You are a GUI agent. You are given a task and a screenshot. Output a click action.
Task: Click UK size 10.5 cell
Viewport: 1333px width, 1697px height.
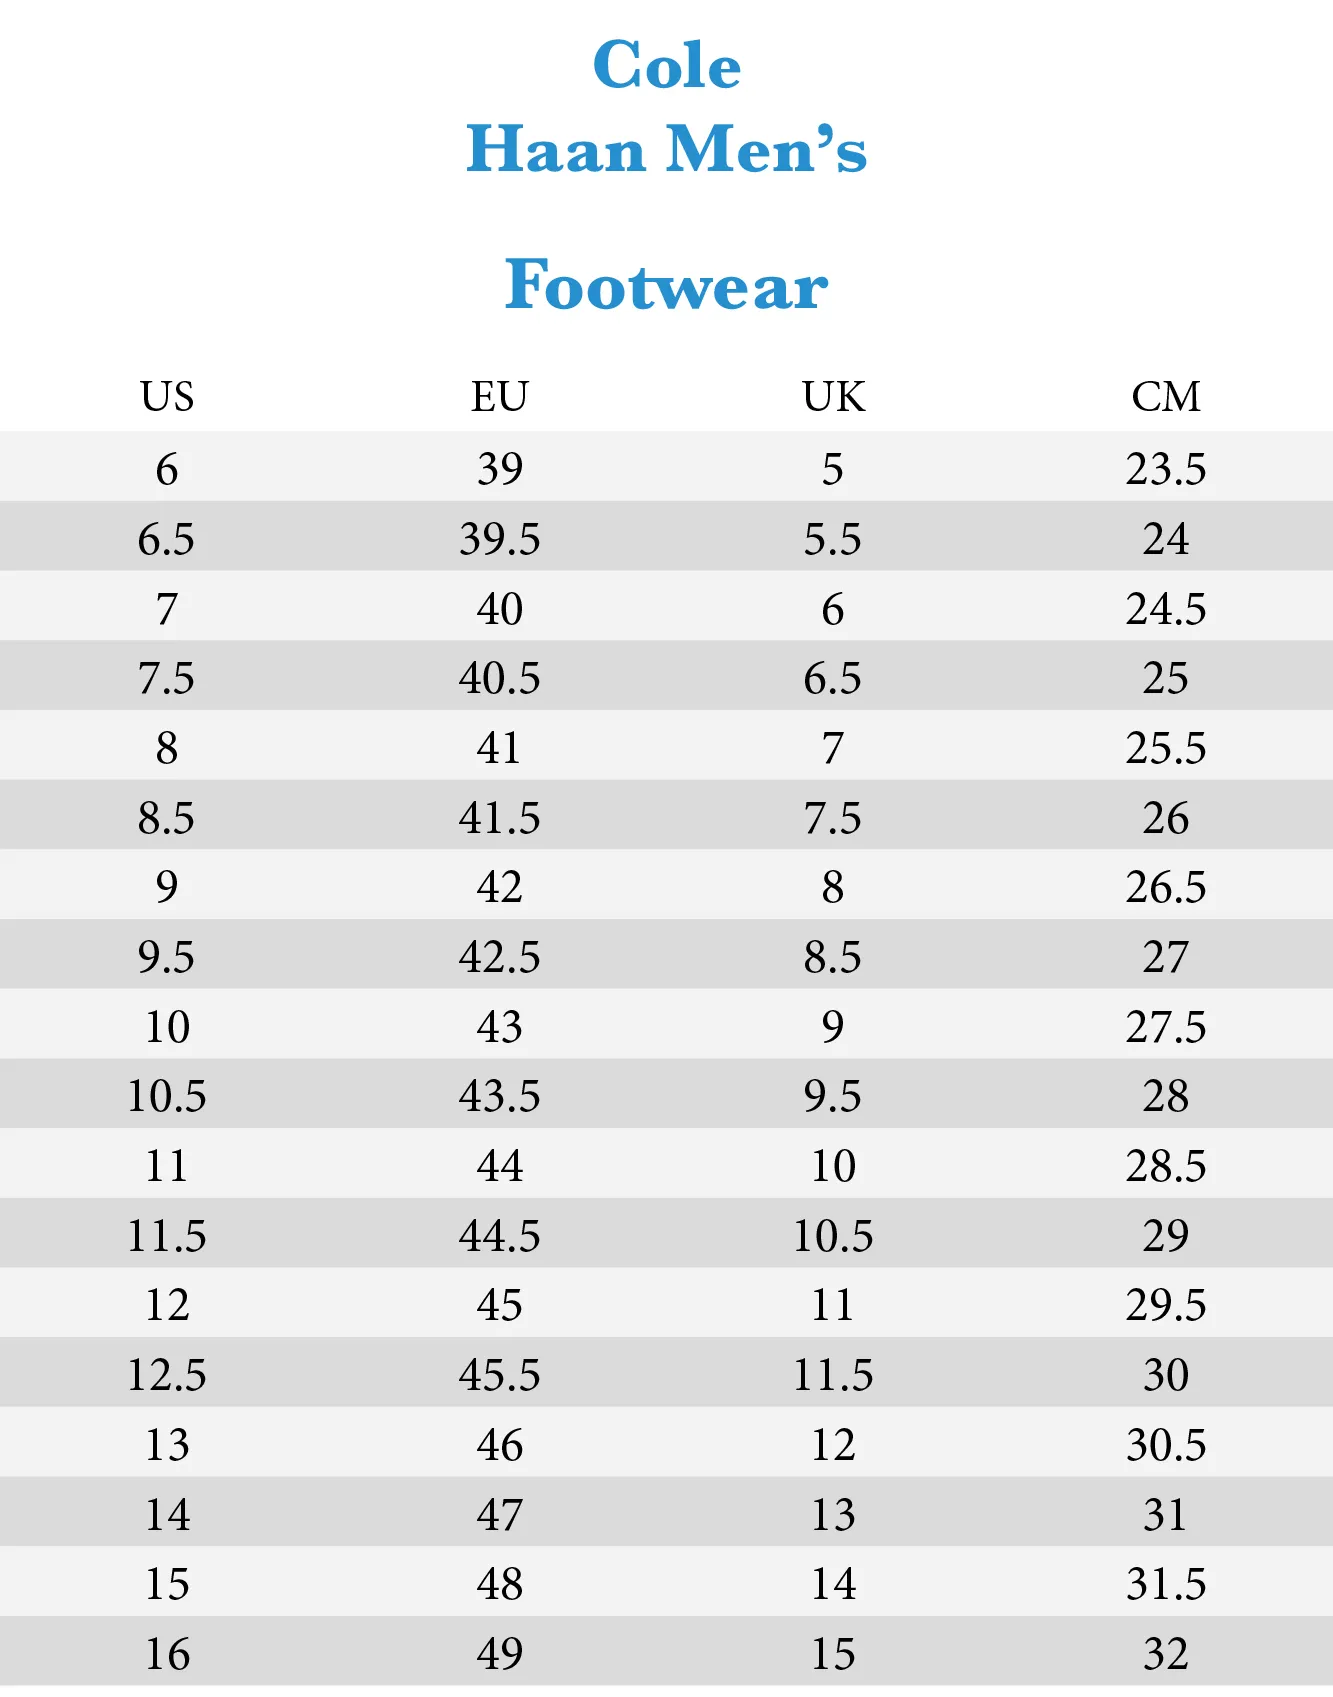833,1236
